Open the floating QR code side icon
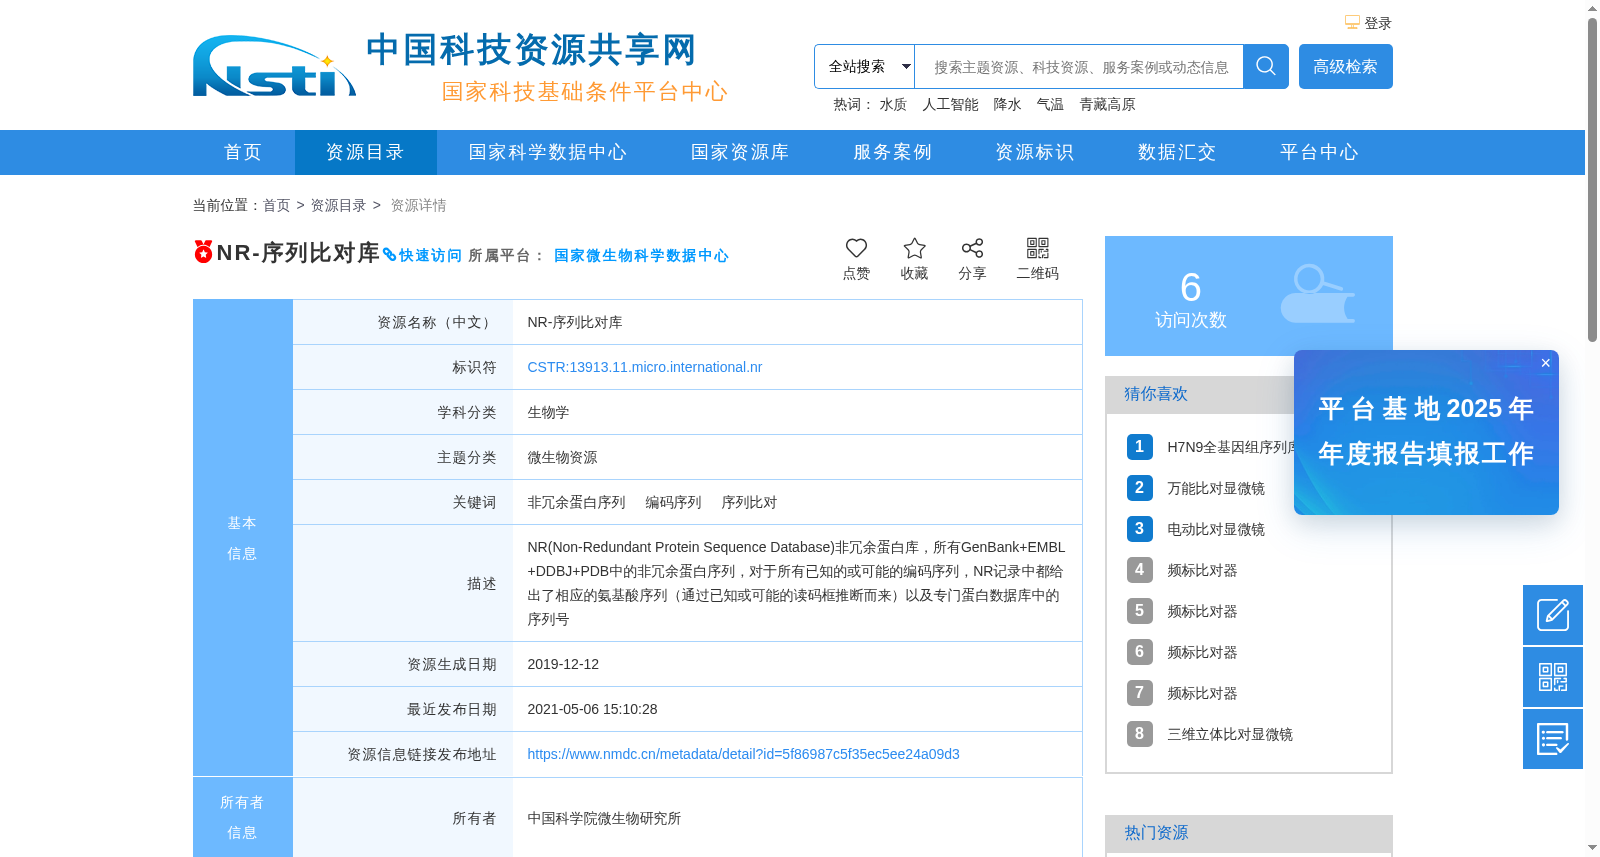 [1553, 677]
